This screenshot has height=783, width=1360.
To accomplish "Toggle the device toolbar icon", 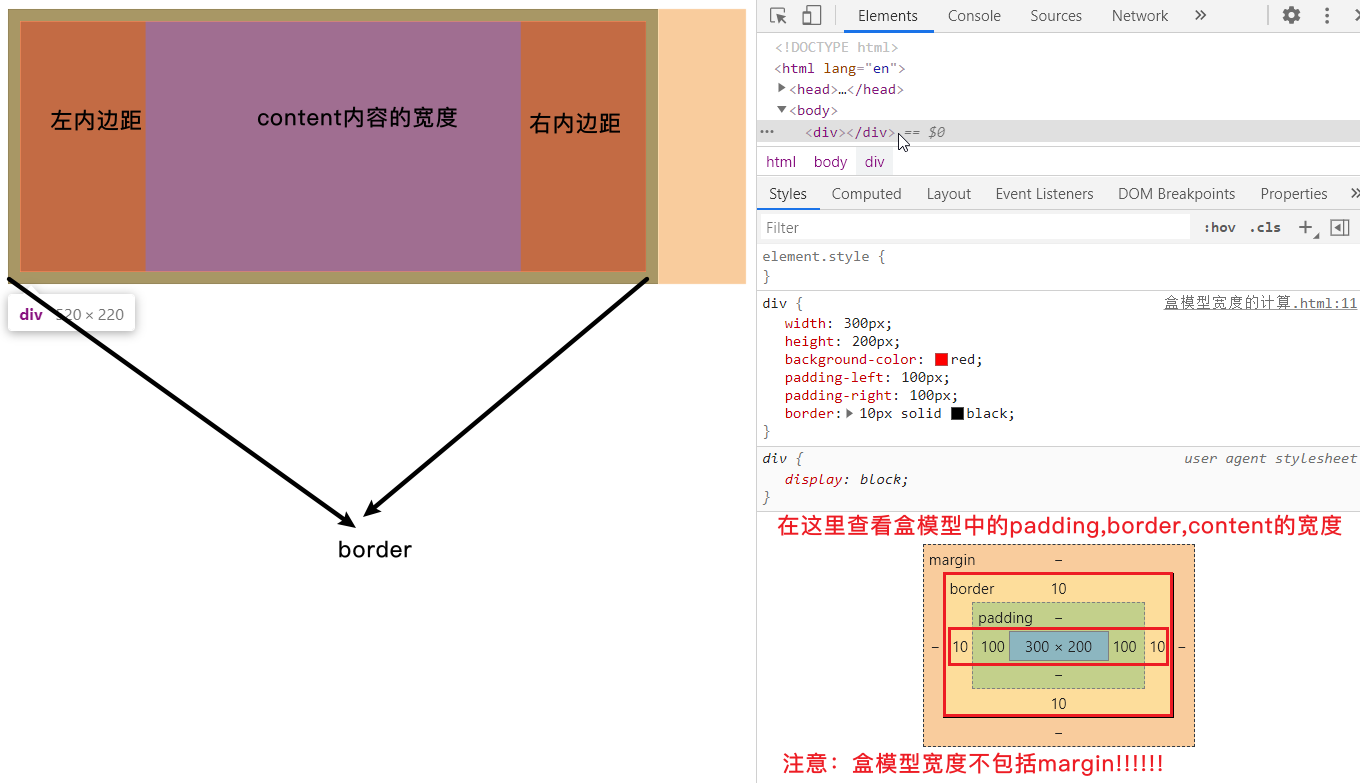I will tap(811, 16).
